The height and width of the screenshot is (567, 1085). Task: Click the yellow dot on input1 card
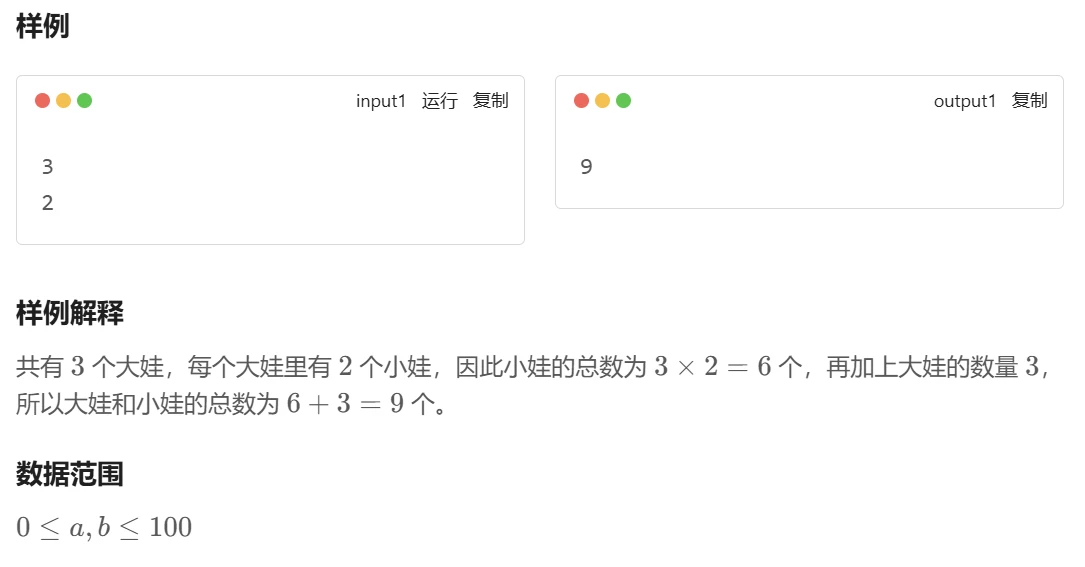(64, 100)
